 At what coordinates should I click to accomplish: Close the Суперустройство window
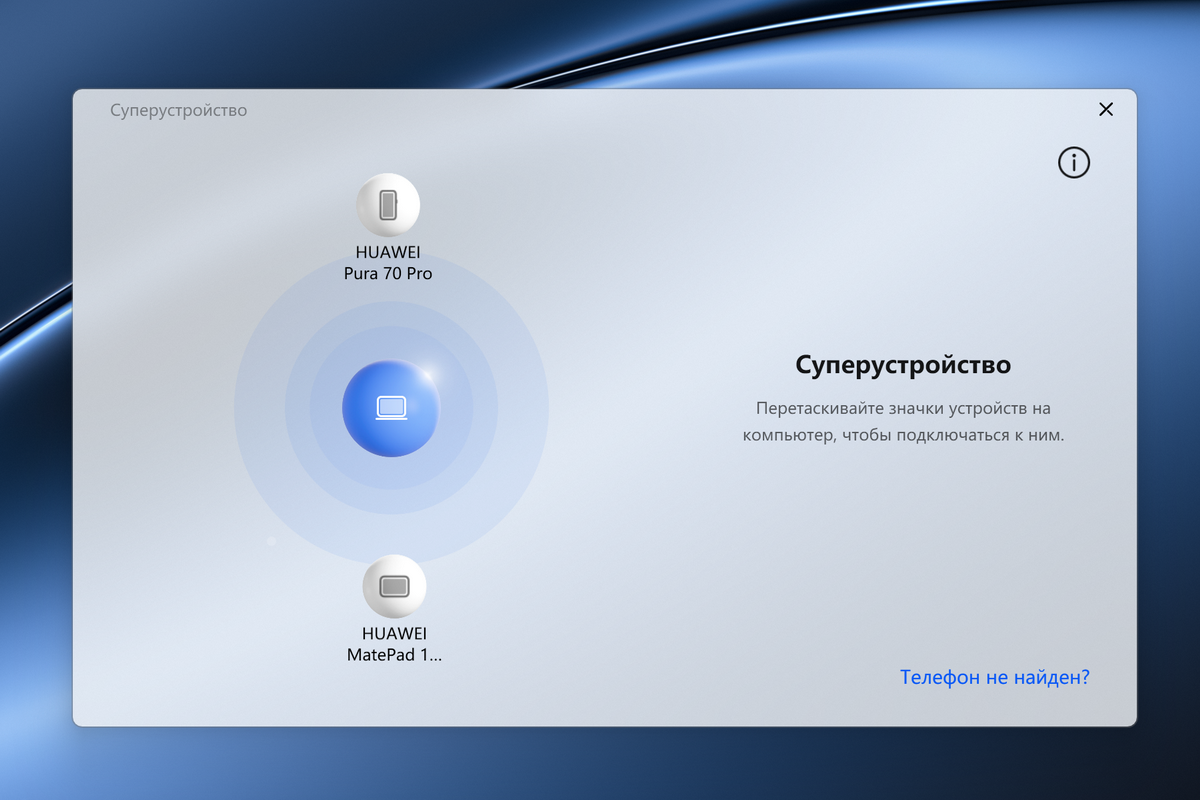click(x=1106, y=110)
